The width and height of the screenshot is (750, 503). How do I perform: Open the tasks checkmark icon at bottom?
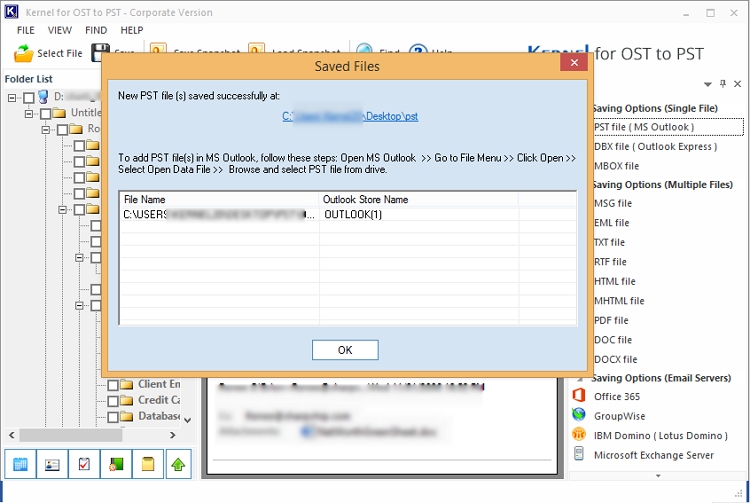click(84, 464)
